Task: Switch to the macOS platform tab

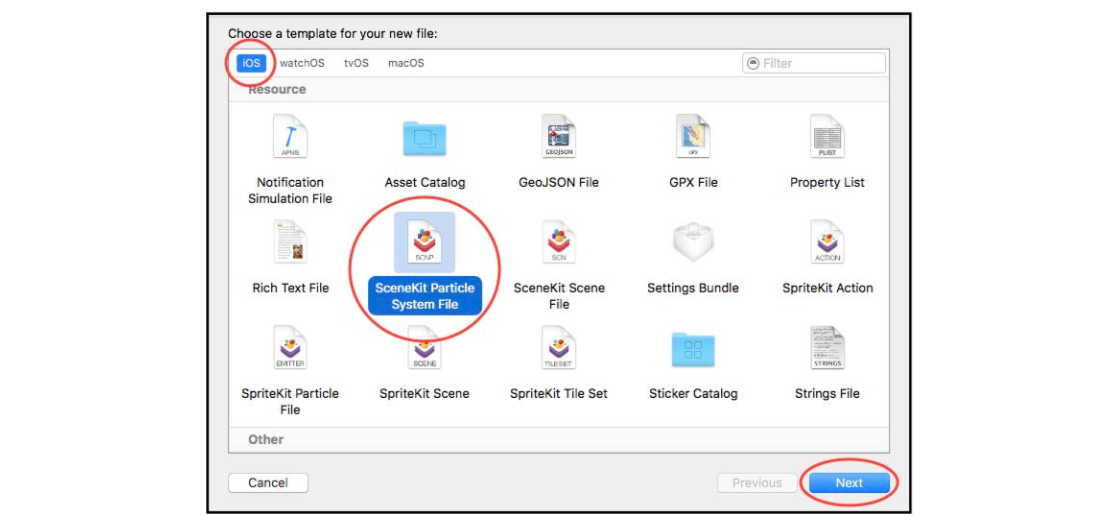Action: click(406, 63)
